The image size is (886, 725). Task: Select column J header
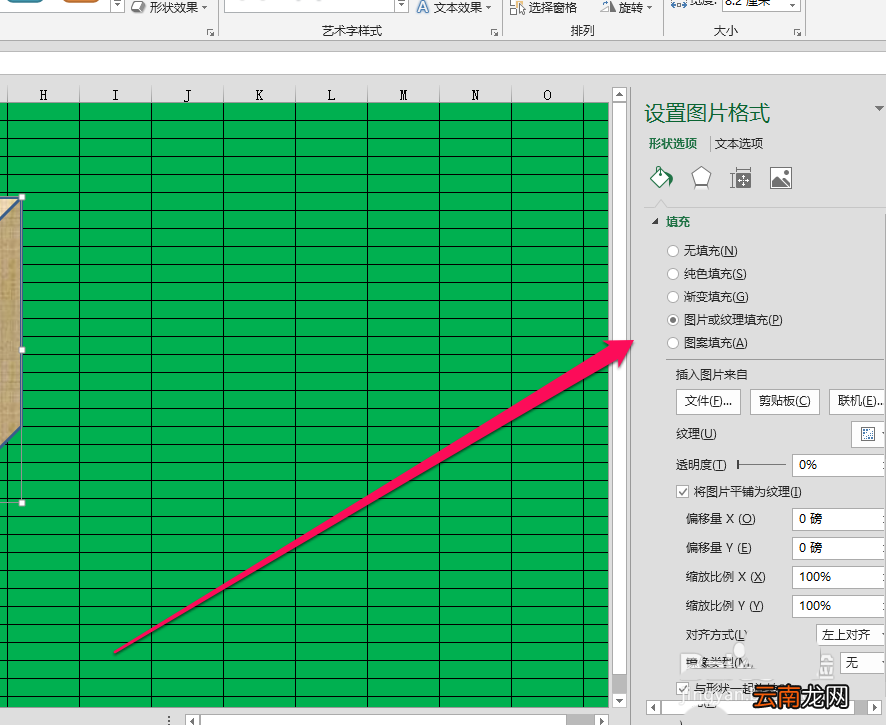point(188,94)
